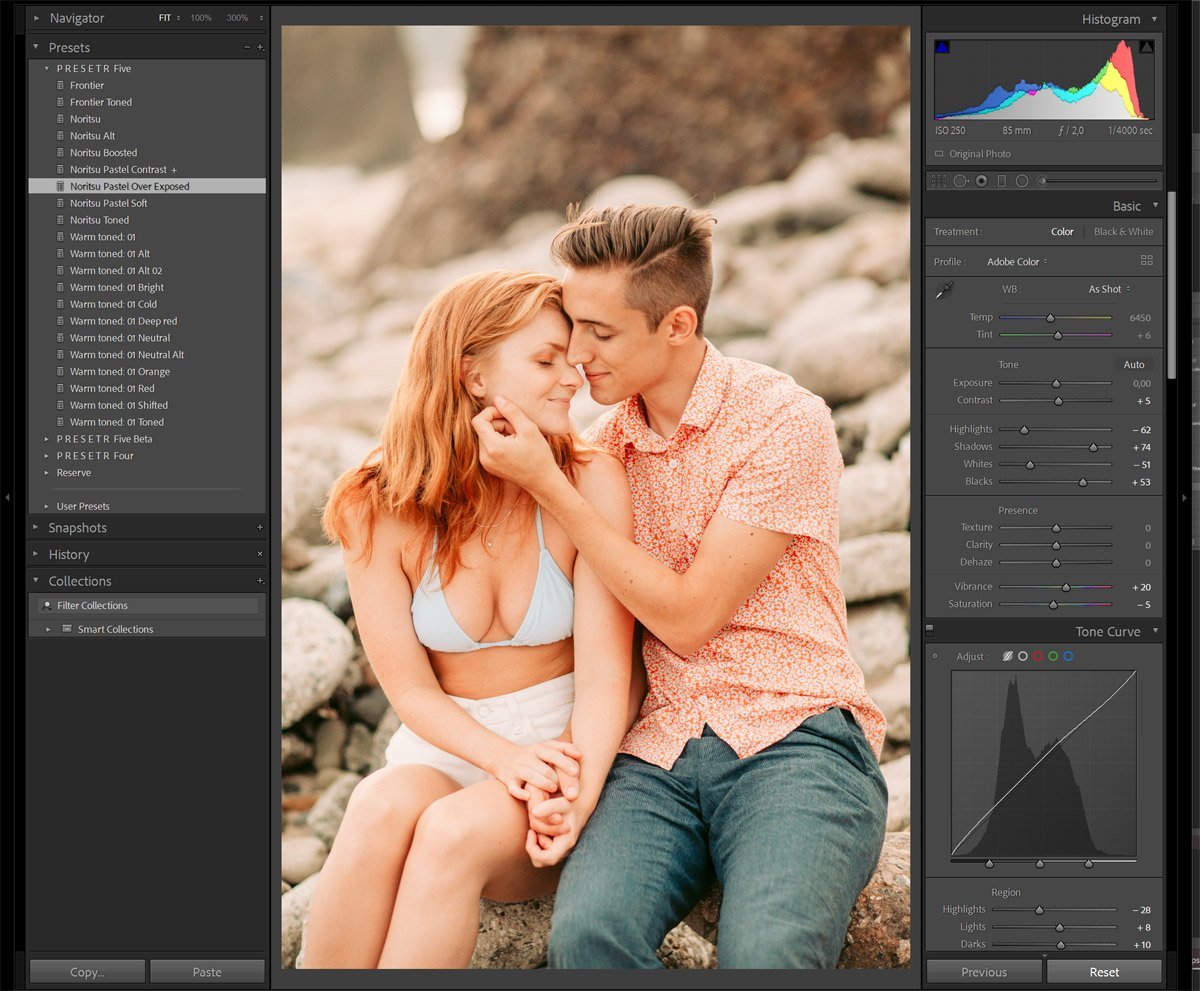Click the Temp slider handle
This screenshot has width=1200, height=991.
coord(1050,317)
